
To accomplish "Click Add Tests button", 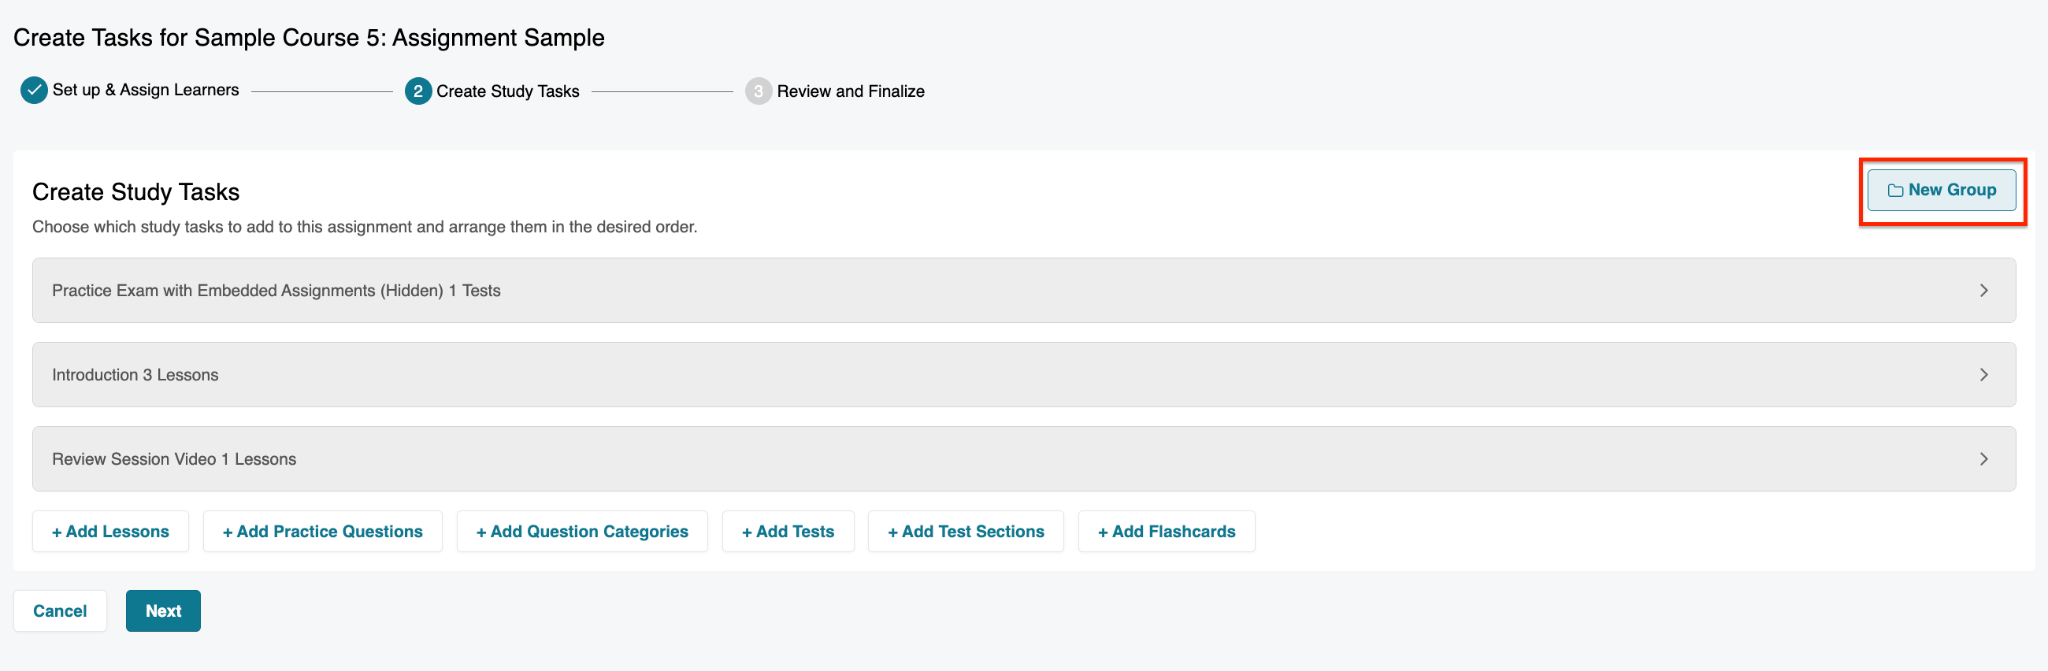I will click(x=788, y=531).
